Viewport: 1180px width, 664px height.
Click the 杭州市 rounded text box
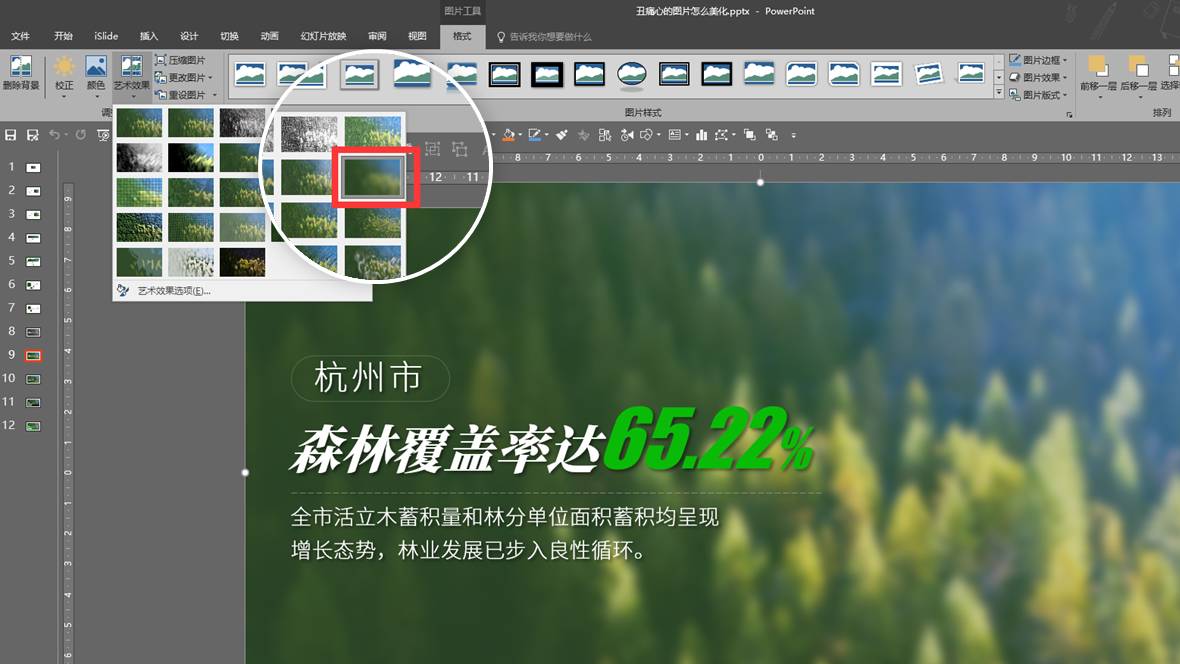(370, 378)
